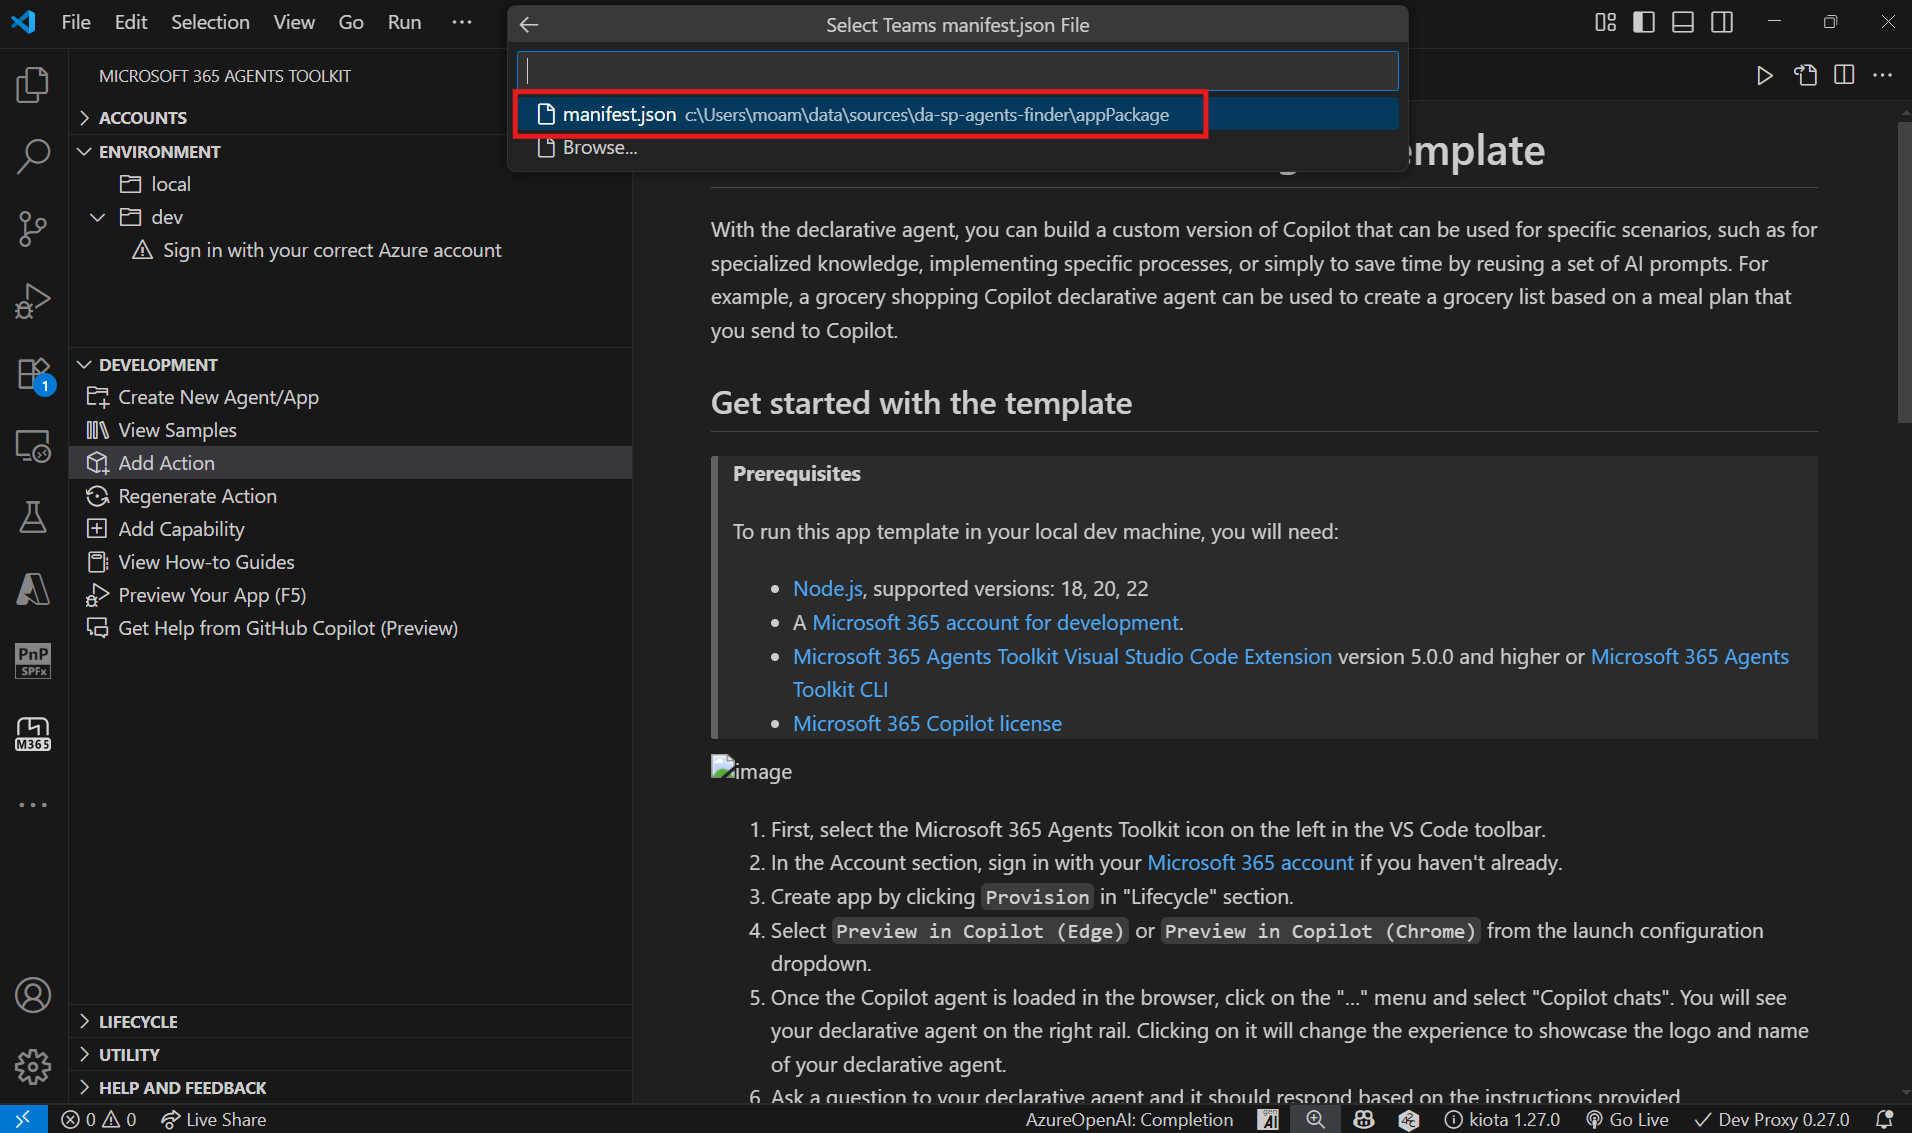The width and height of the screenshot is (1912, 1133).
Task: Show additional views ellipsis in activity bar
Action: click(33, 805)
